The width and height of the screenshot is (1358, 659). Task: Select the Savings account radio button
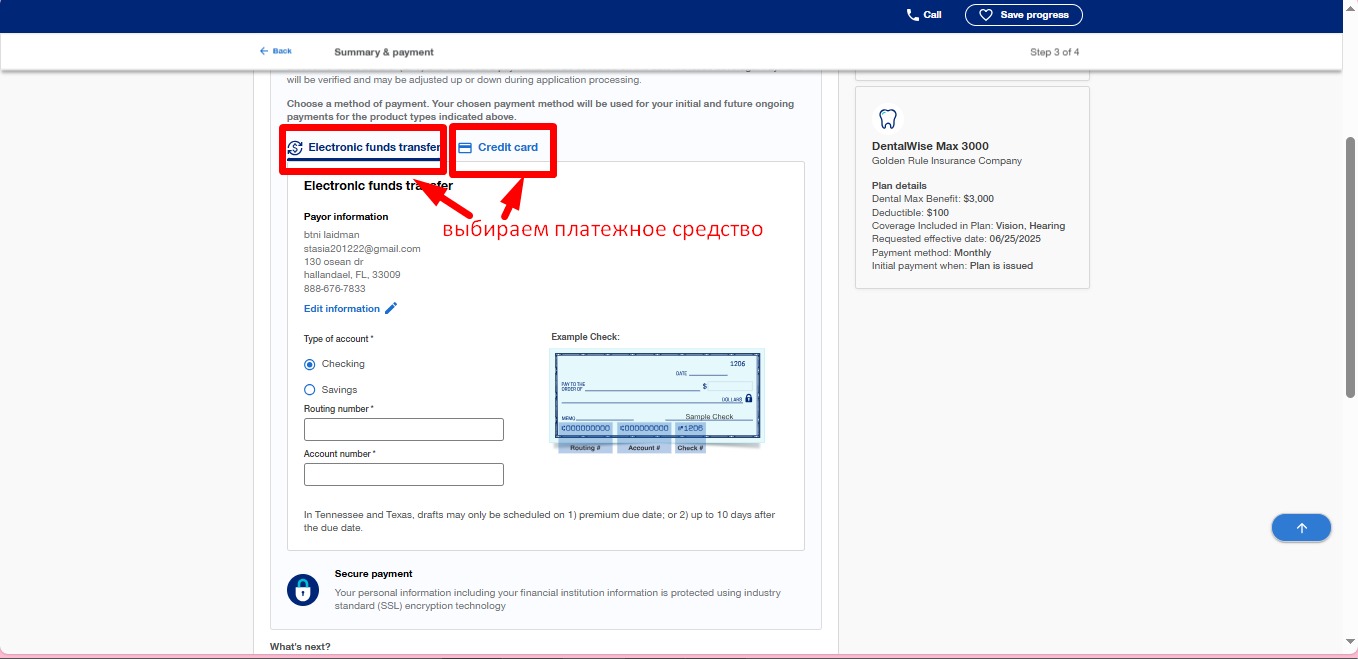[x=309, y=389]
